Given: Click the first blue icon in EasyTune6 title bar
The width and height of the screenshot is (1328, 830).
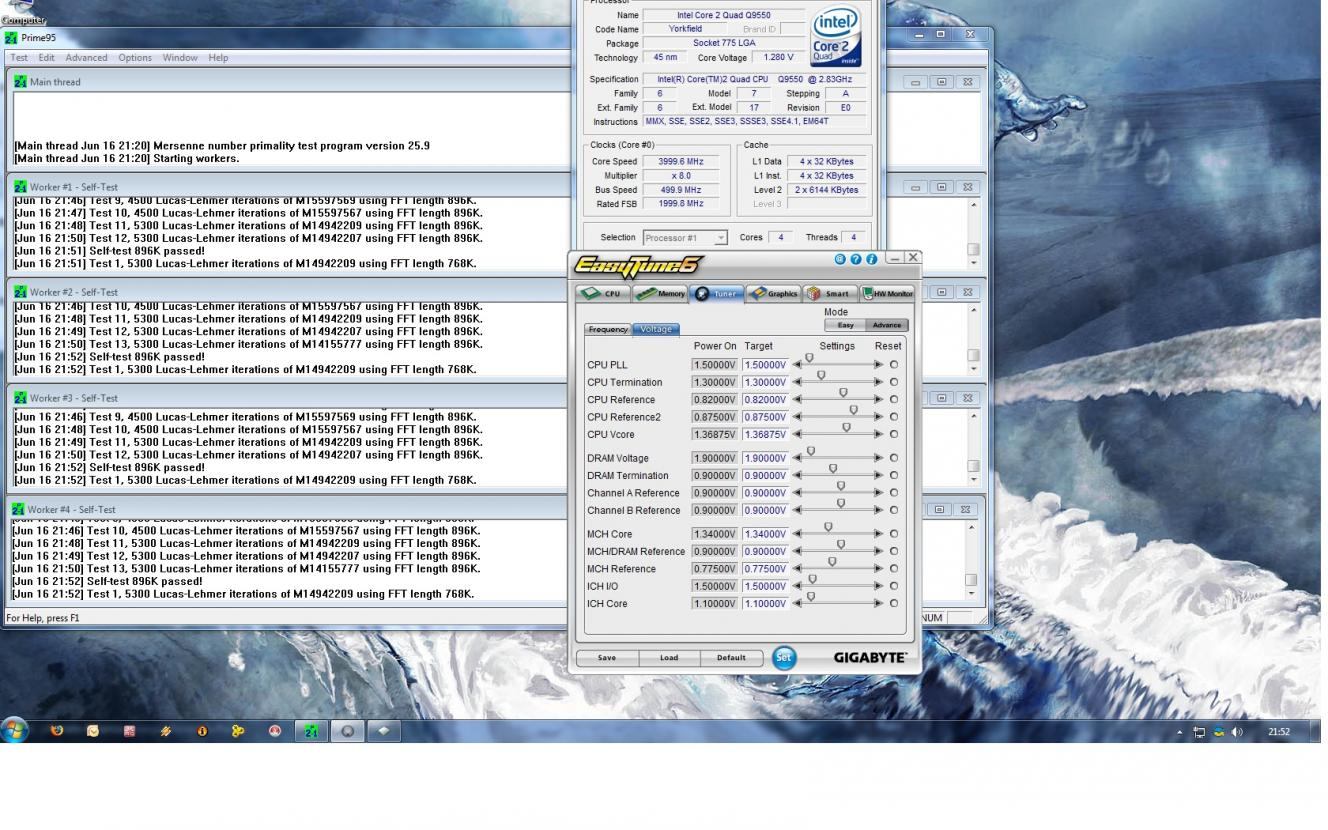Looking at the screenshot, I should pos(840,259).
